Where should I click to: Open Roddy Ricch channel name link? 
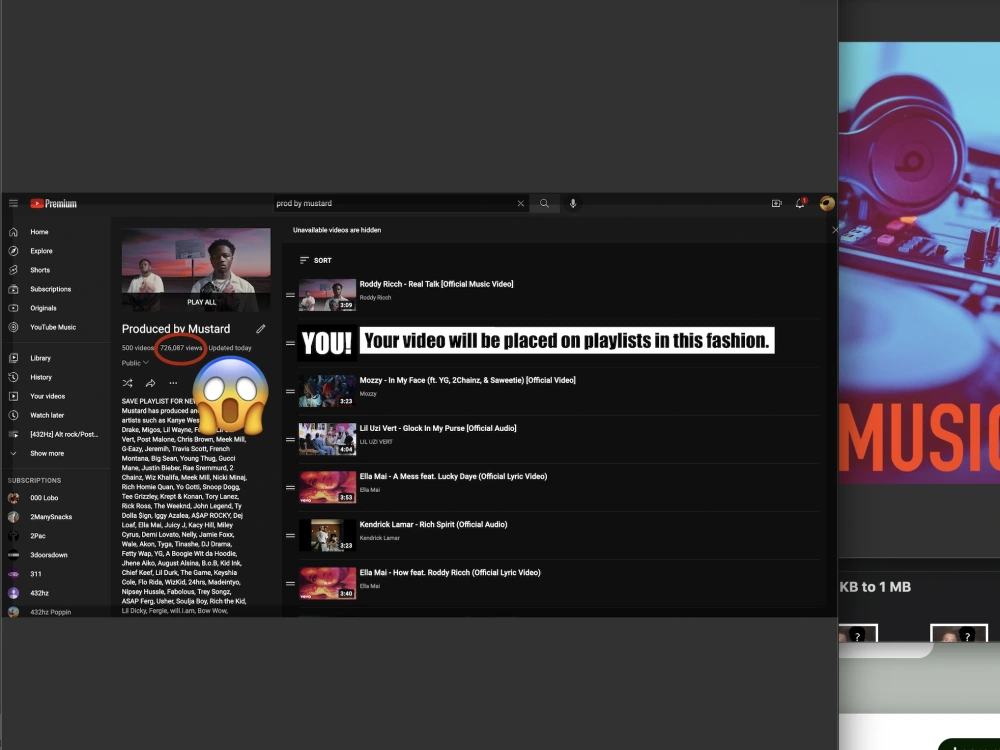375,298
